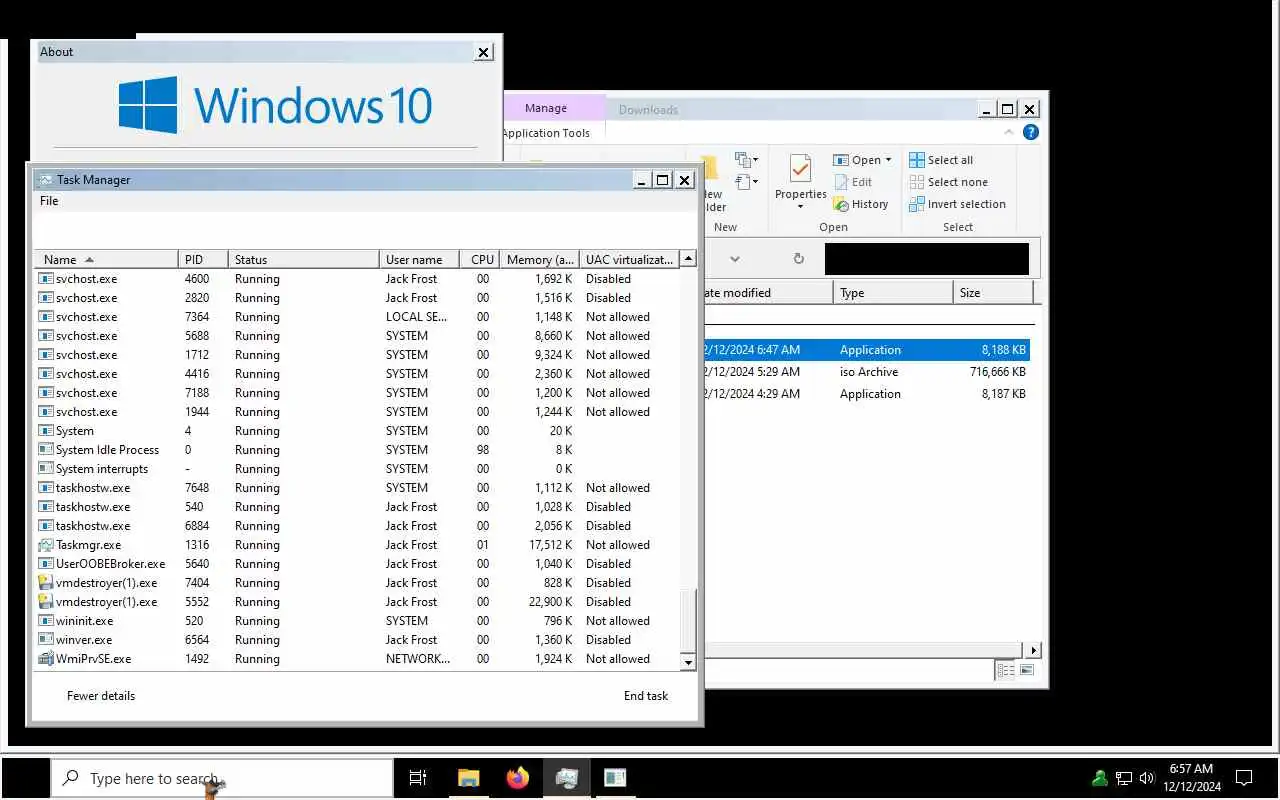Select the System Idle Process row
Image resolution: width=1280 pixels, height=800 pixels.
pyautogui.click(x=358, y=450)
